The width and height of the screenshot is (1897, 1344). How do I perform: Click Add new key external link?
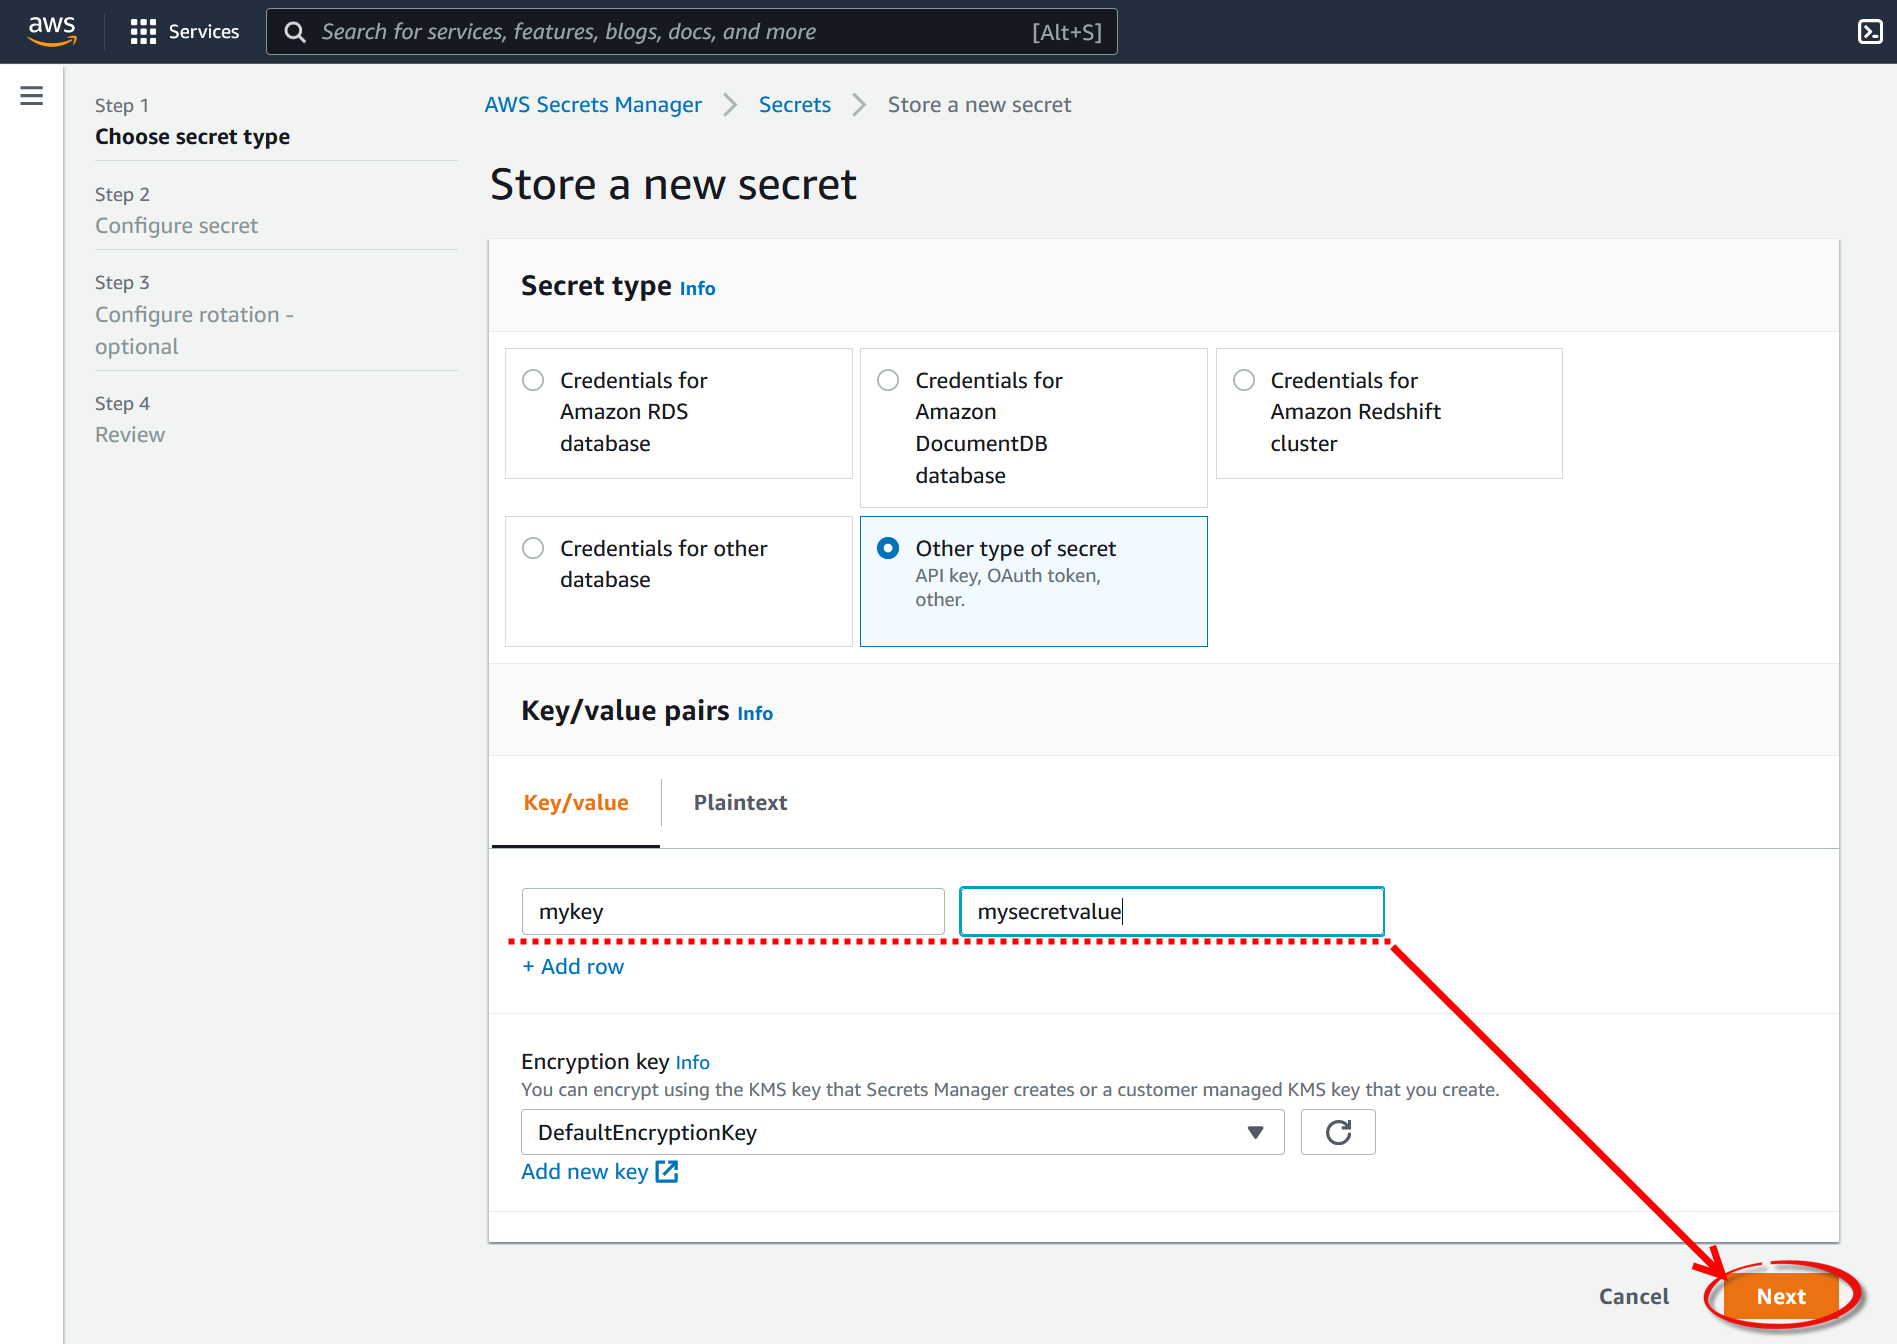coord(599,1172)
